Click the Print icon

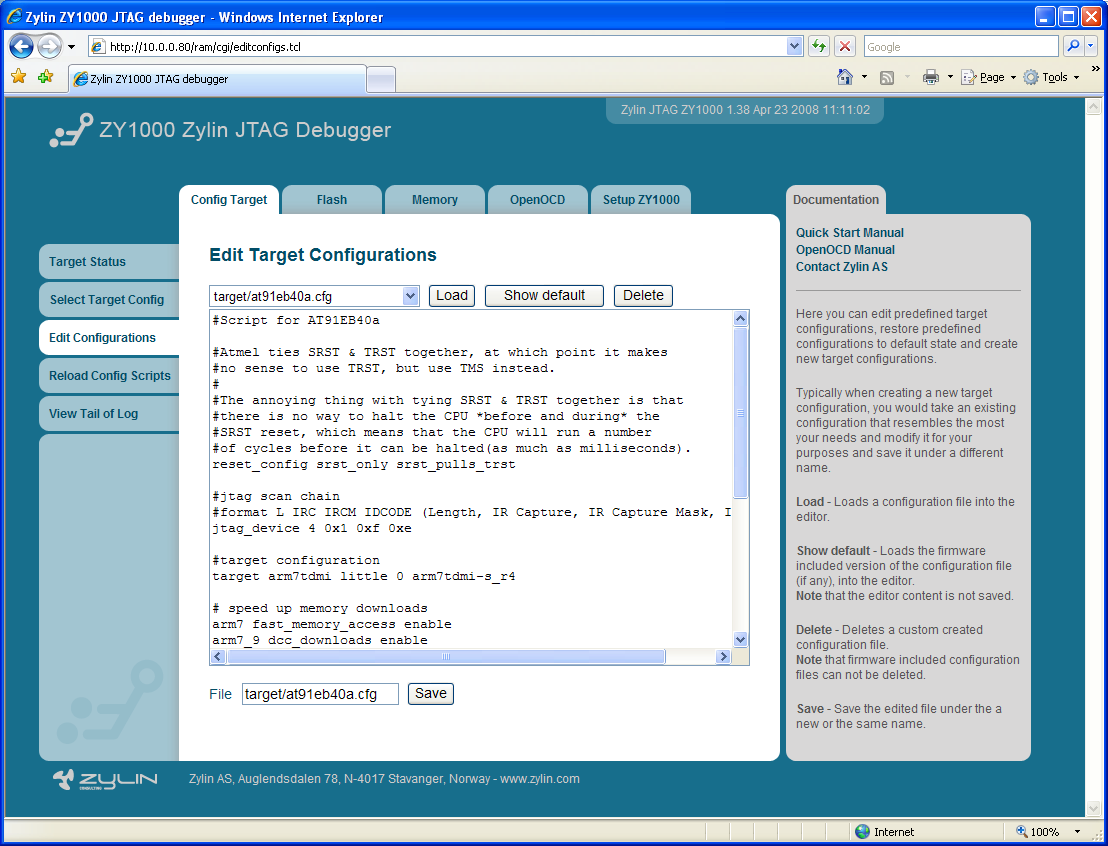pyautogui.click(x=931, y=77)
